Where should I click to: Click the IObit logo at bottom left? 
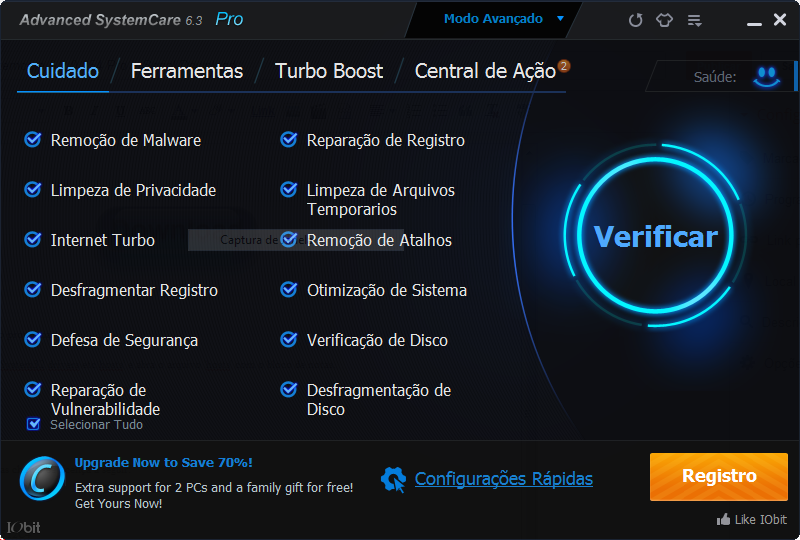point(23,527)
